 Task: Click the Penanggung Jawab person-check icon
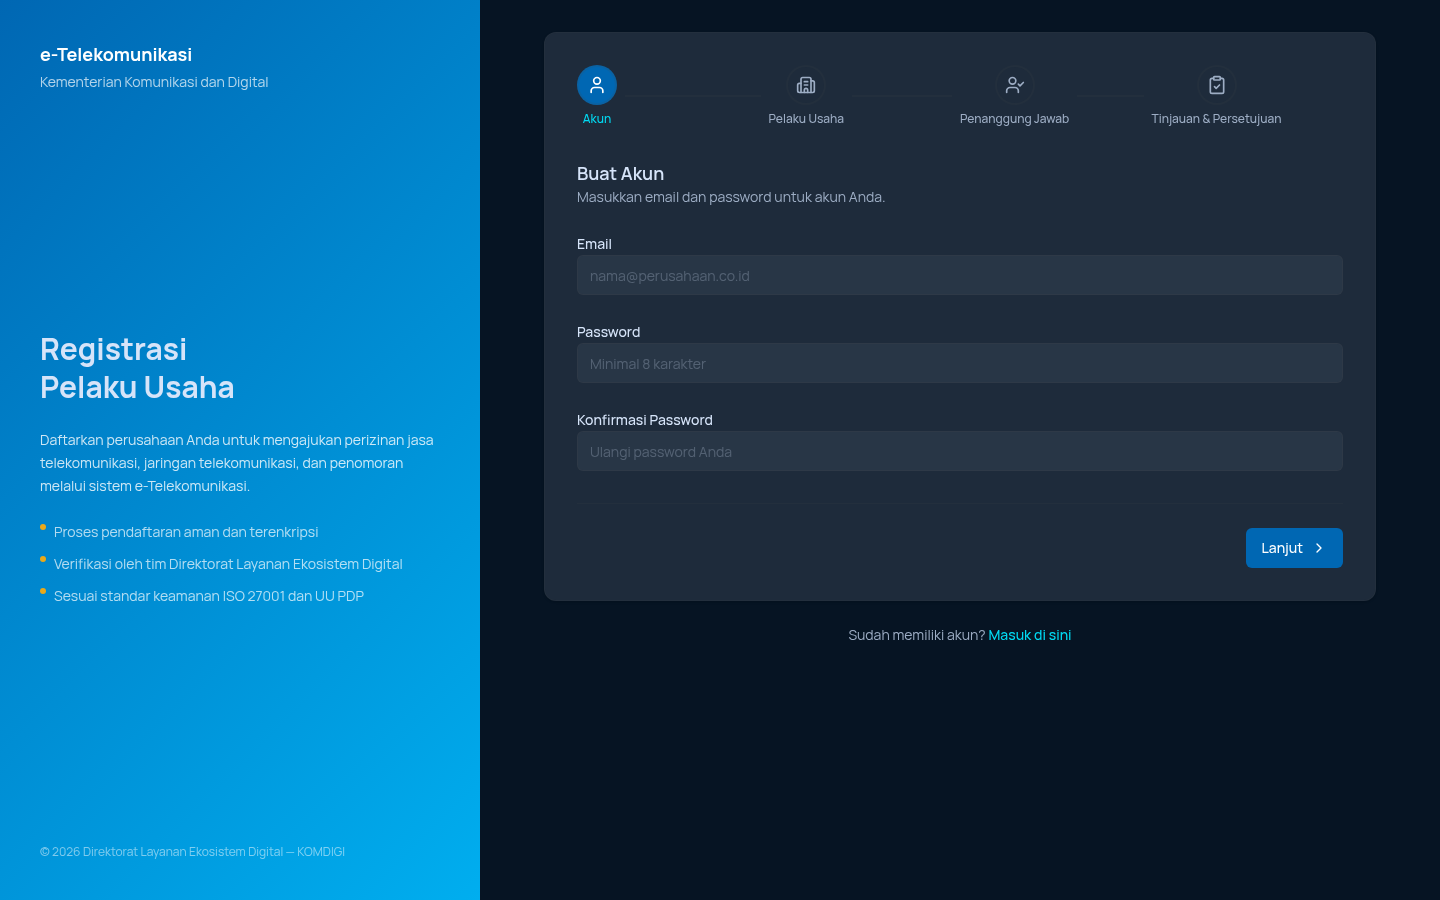tap(1014, 85)
